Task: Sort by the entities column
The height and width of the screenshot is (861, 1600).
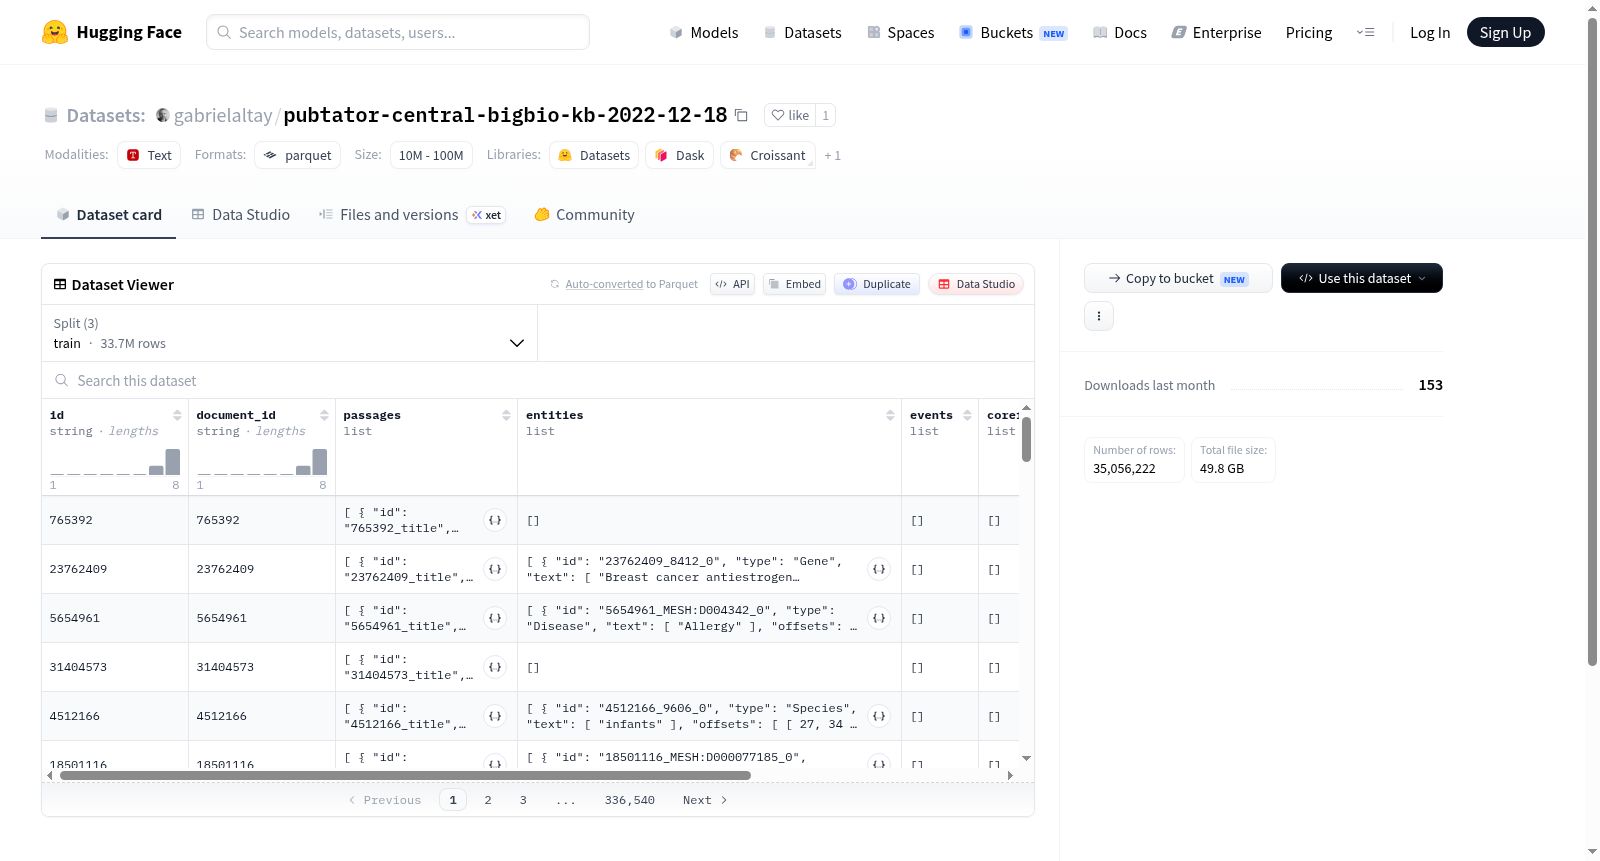Action: pos(890,415)
